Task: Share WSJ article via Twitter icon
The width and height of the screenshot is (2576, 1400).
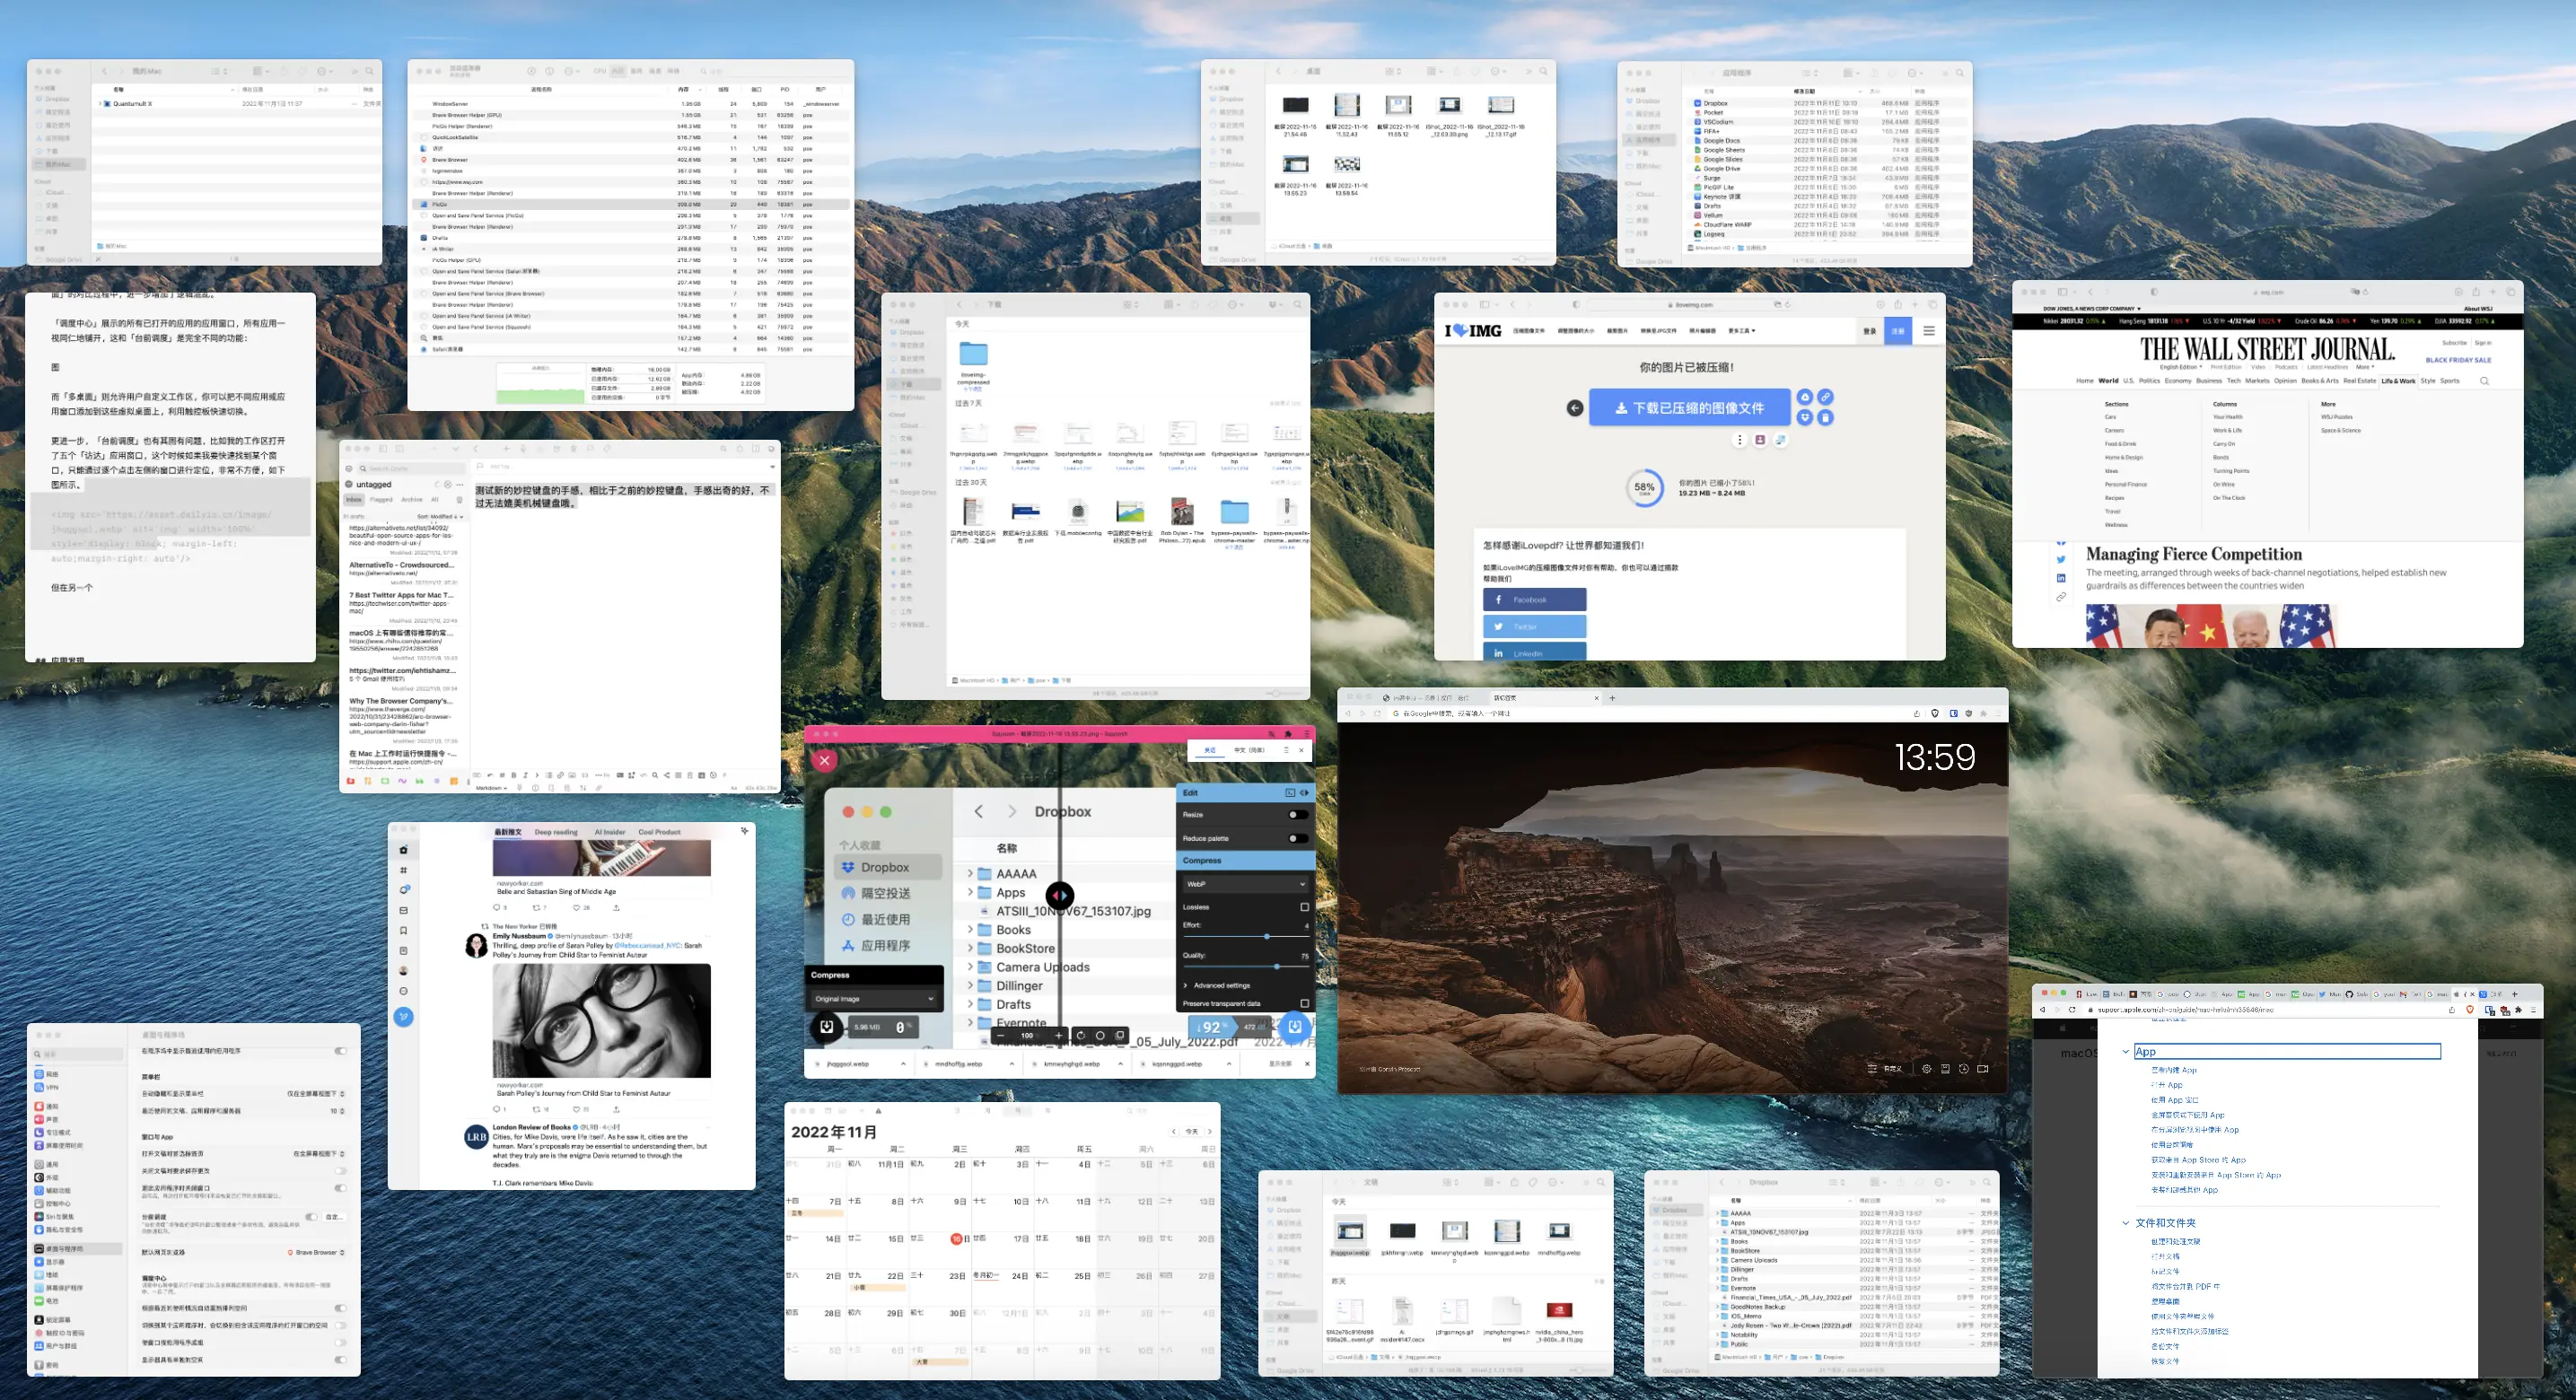Action: pyautogui.click(x=2061, y=560)
